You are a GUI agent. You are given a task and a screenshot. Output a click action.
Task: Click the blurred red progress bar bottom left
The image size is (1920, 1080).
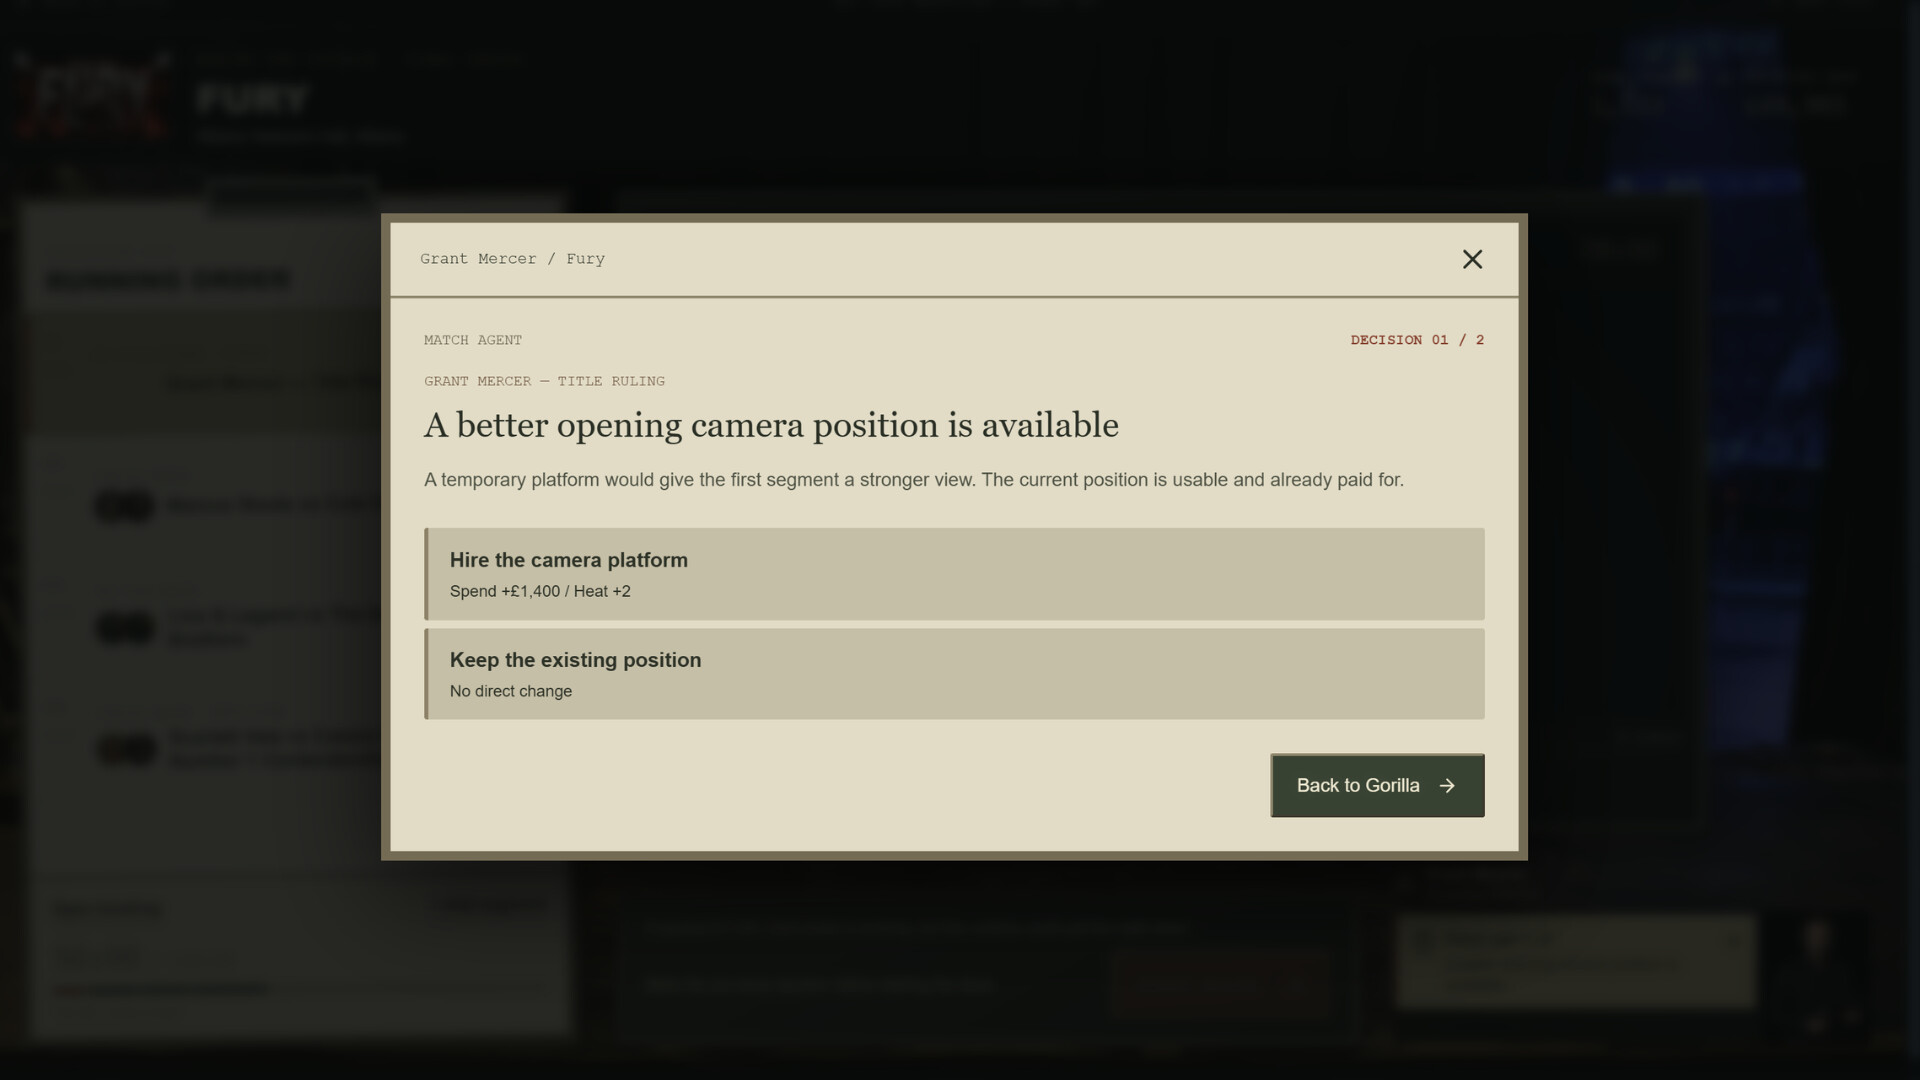tap(162, 990)
